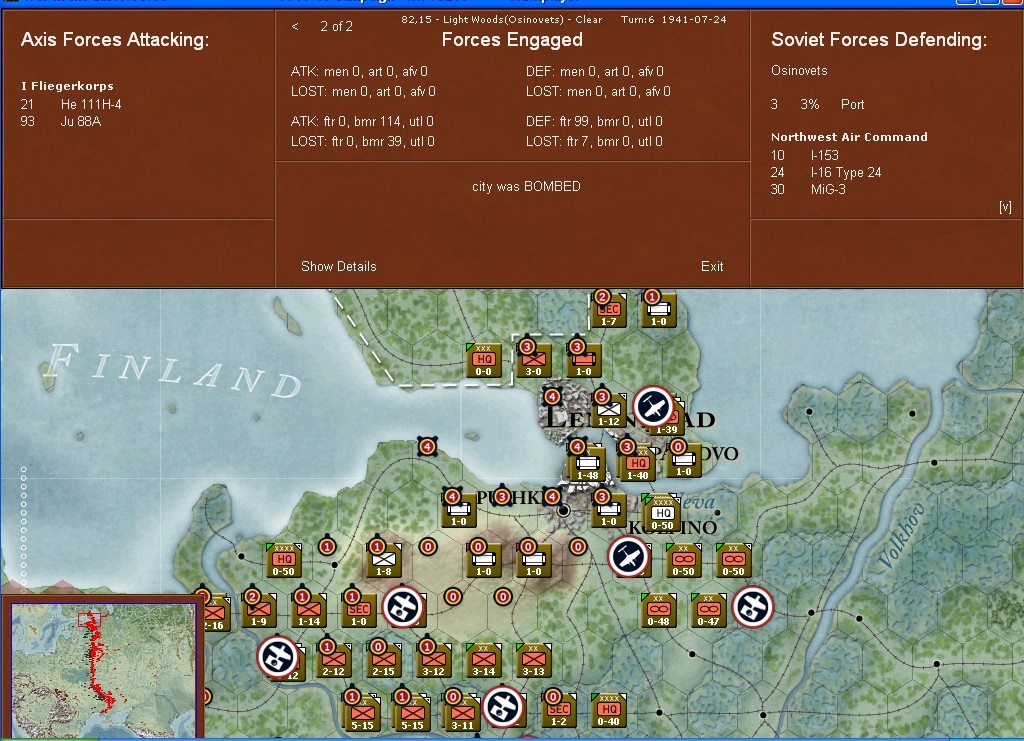1024x741 pixels.
Task: Click the 'DEF: ftr 99, bmr 0' line
Action: [x=594, y=121]
